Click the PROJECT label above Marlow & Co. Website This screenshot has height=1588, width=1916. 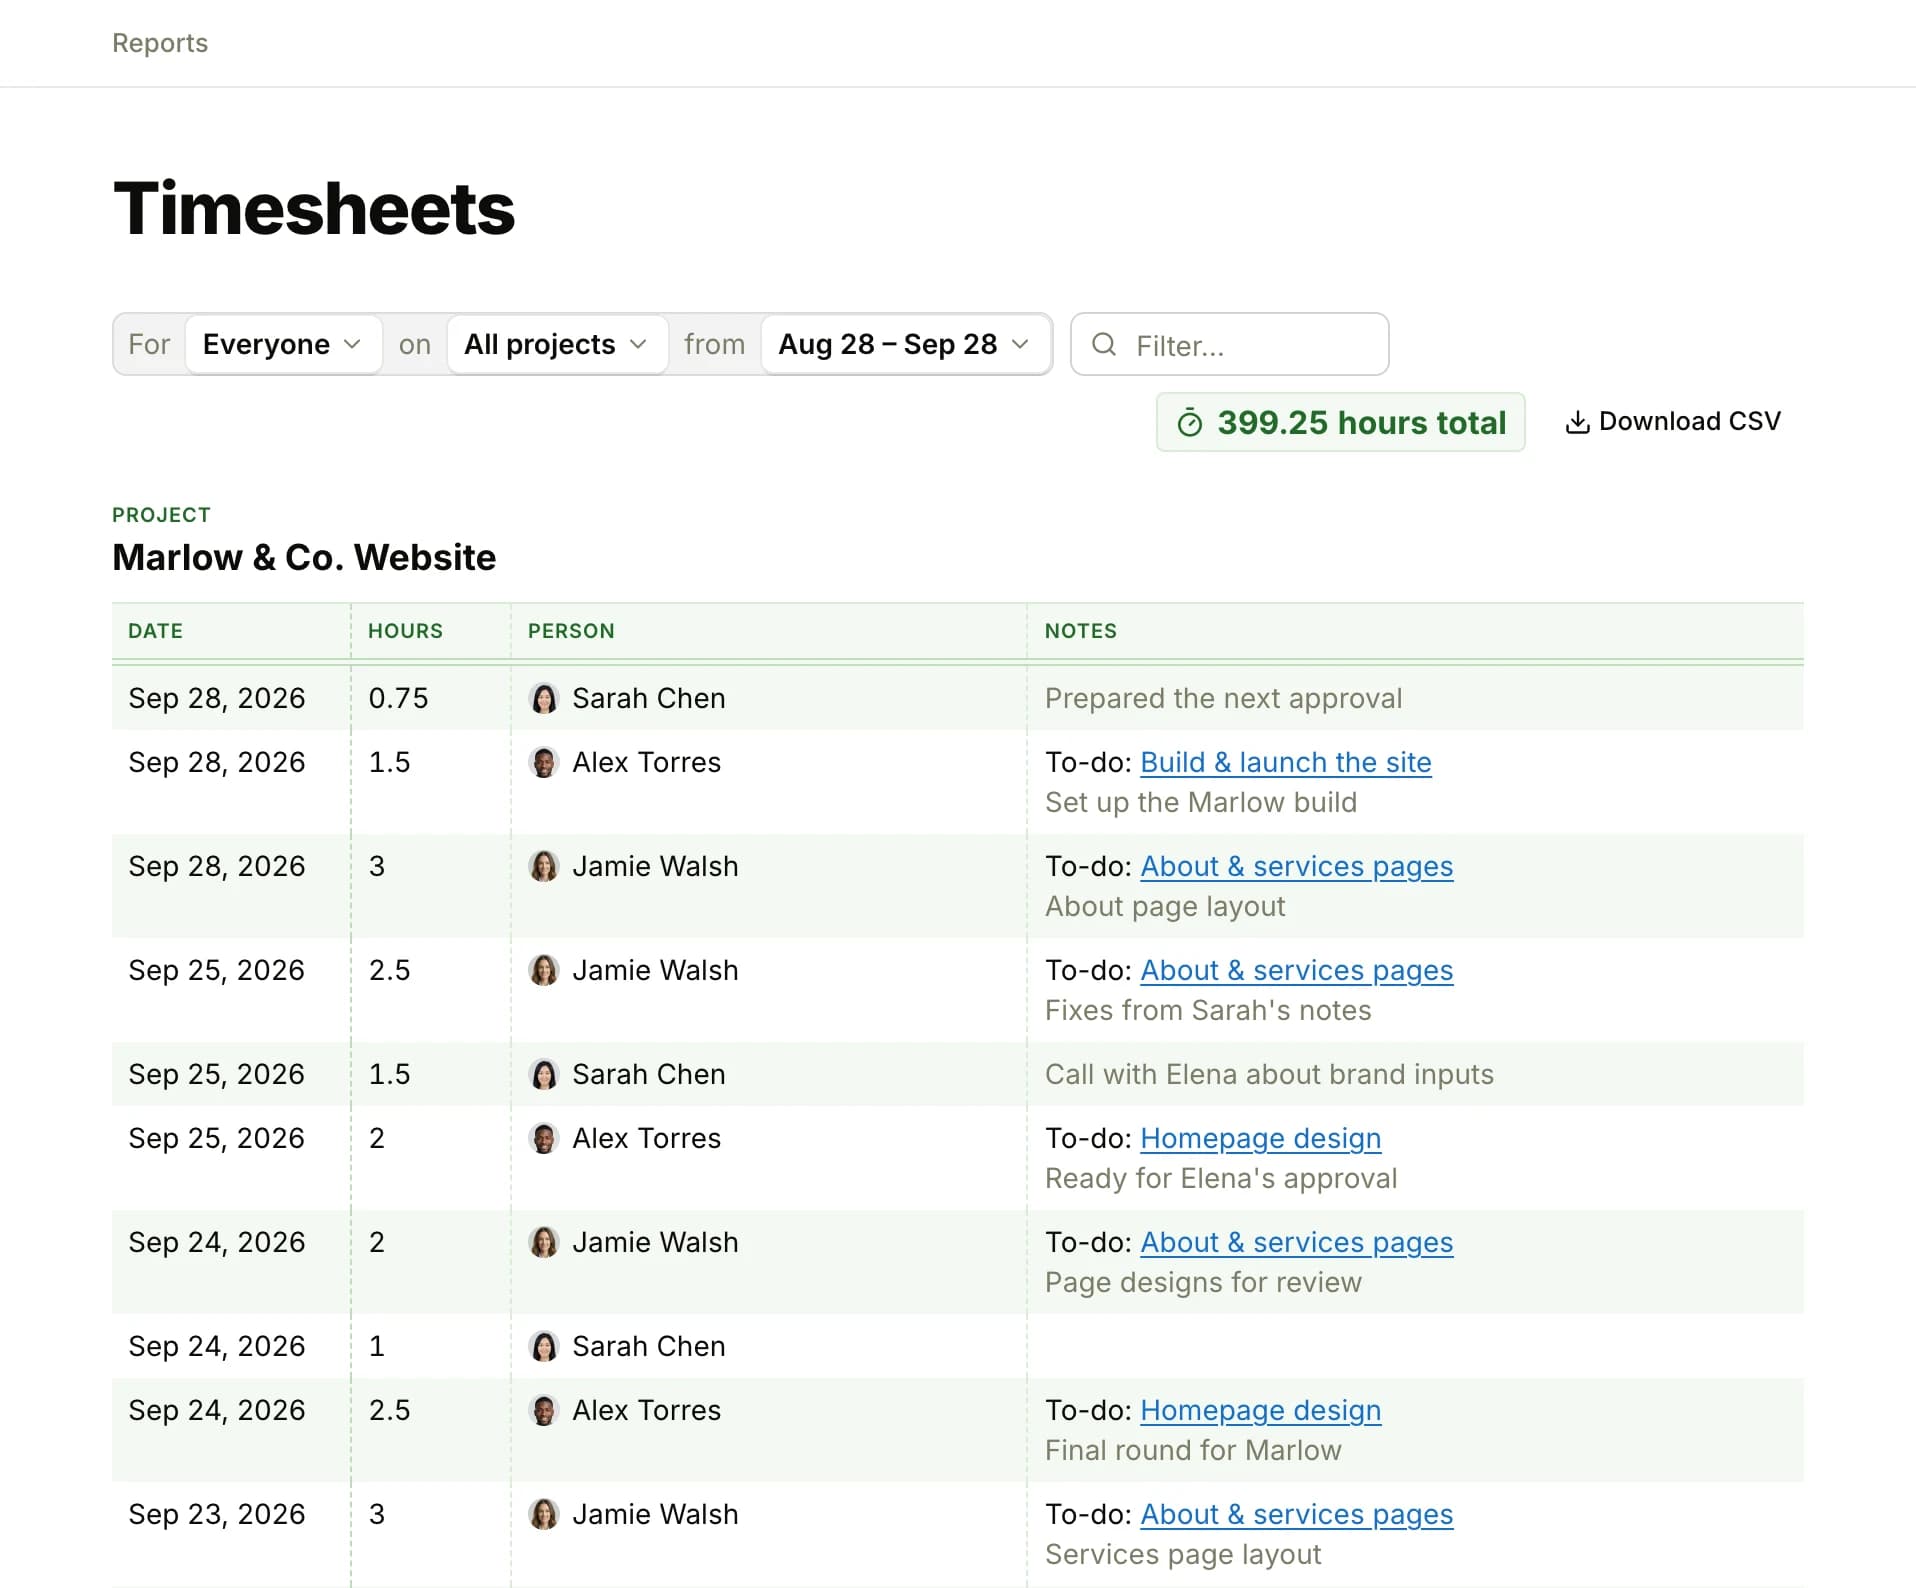tap(161, 515)
